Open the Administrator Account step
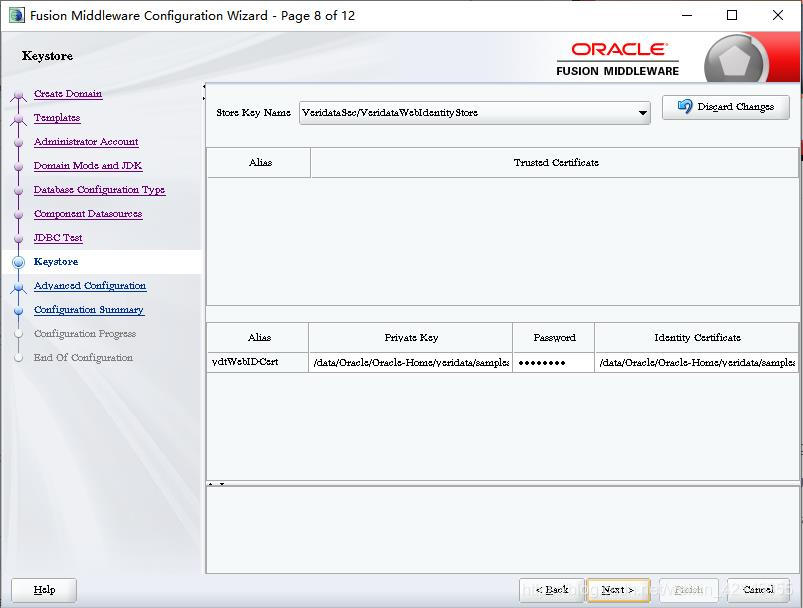 [x=86, y=142]
